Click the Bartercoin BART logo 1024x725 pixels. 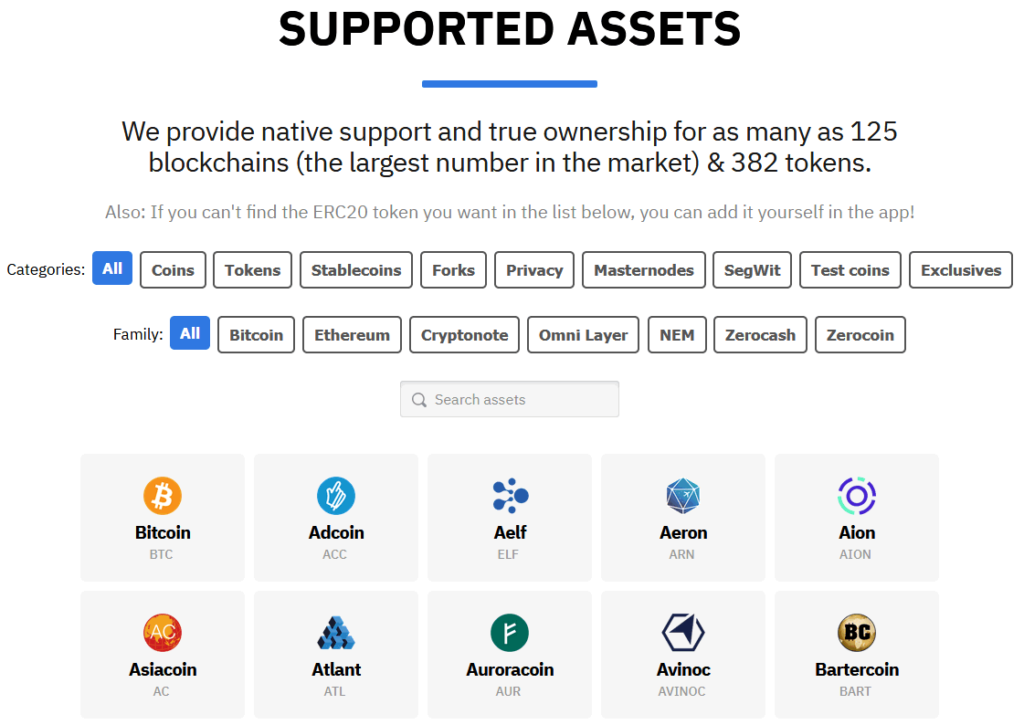tap(856, 632)
